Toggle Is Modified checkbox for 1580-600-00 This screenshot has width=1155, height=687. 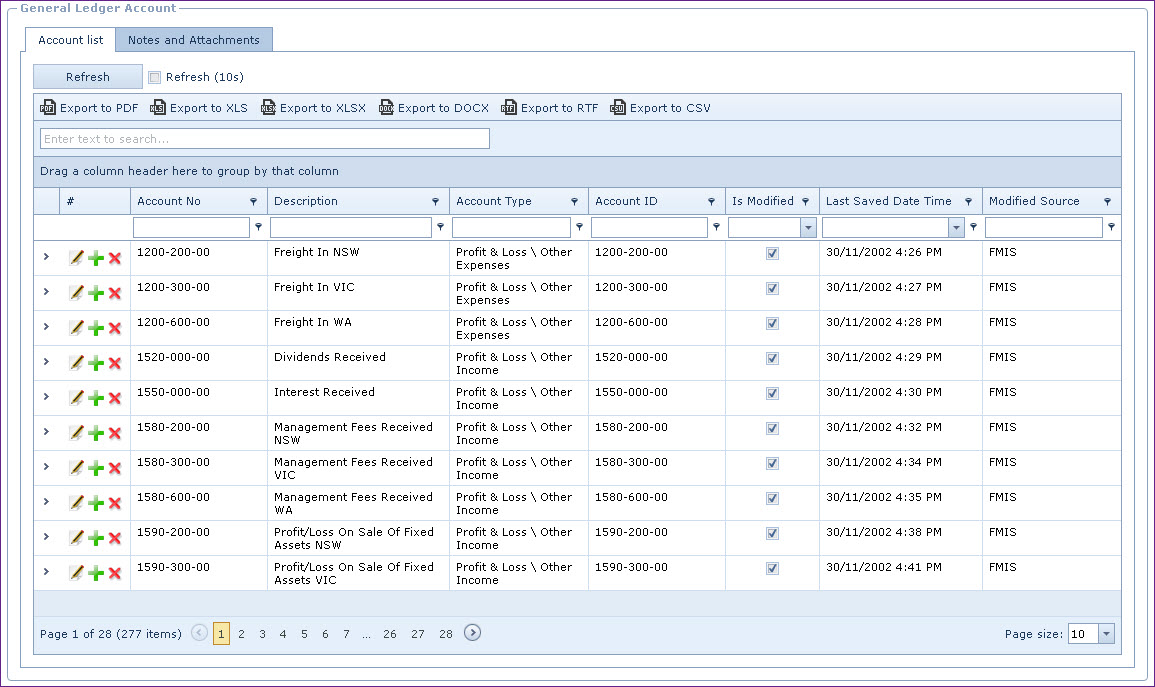[772, 498]
